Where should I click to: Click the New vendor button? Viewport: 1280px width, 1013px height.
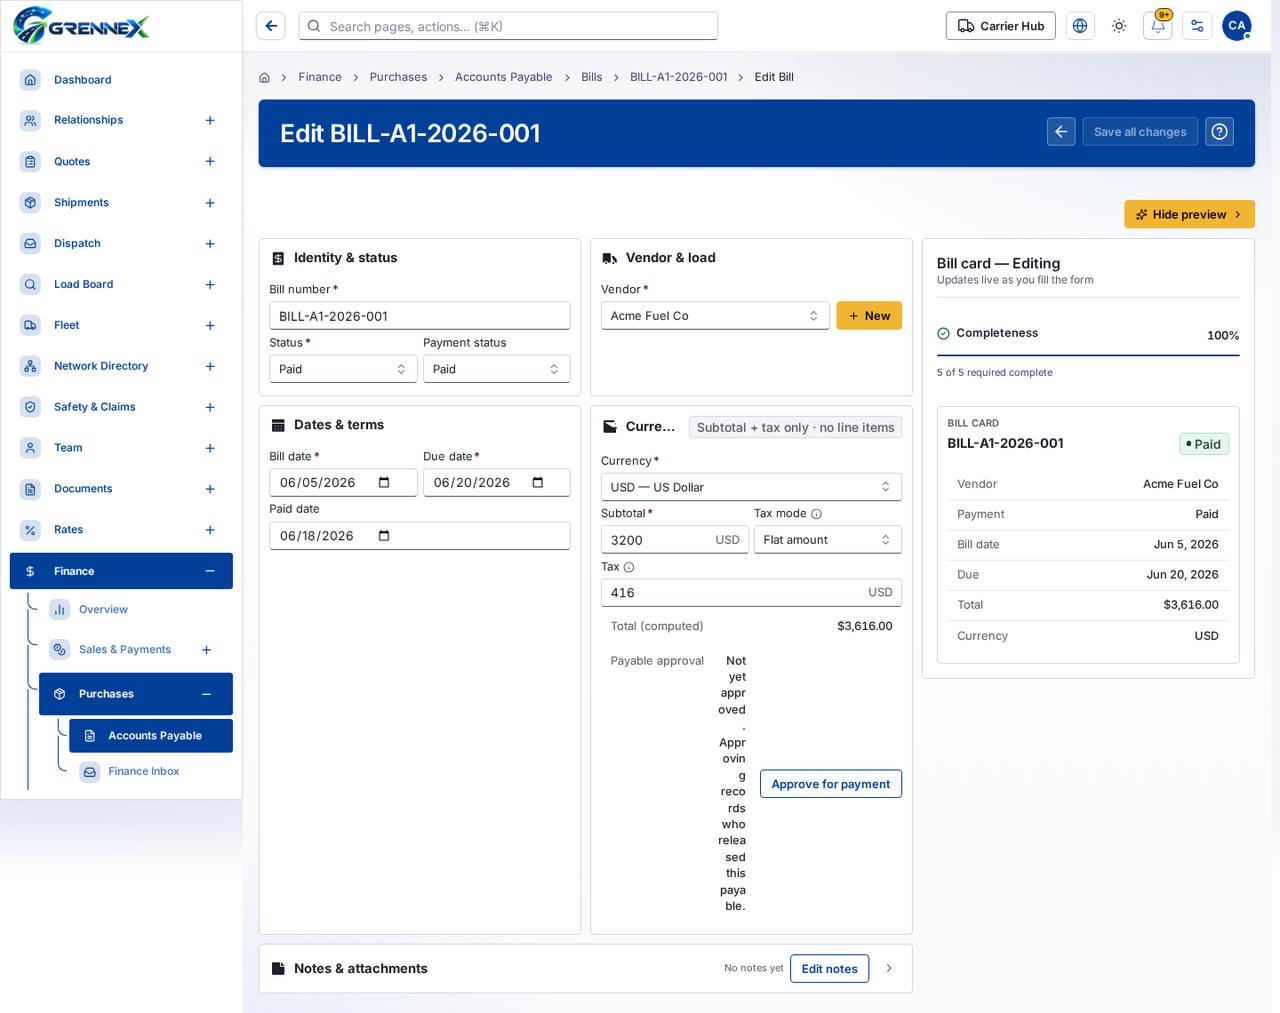(x=869, y=316)
